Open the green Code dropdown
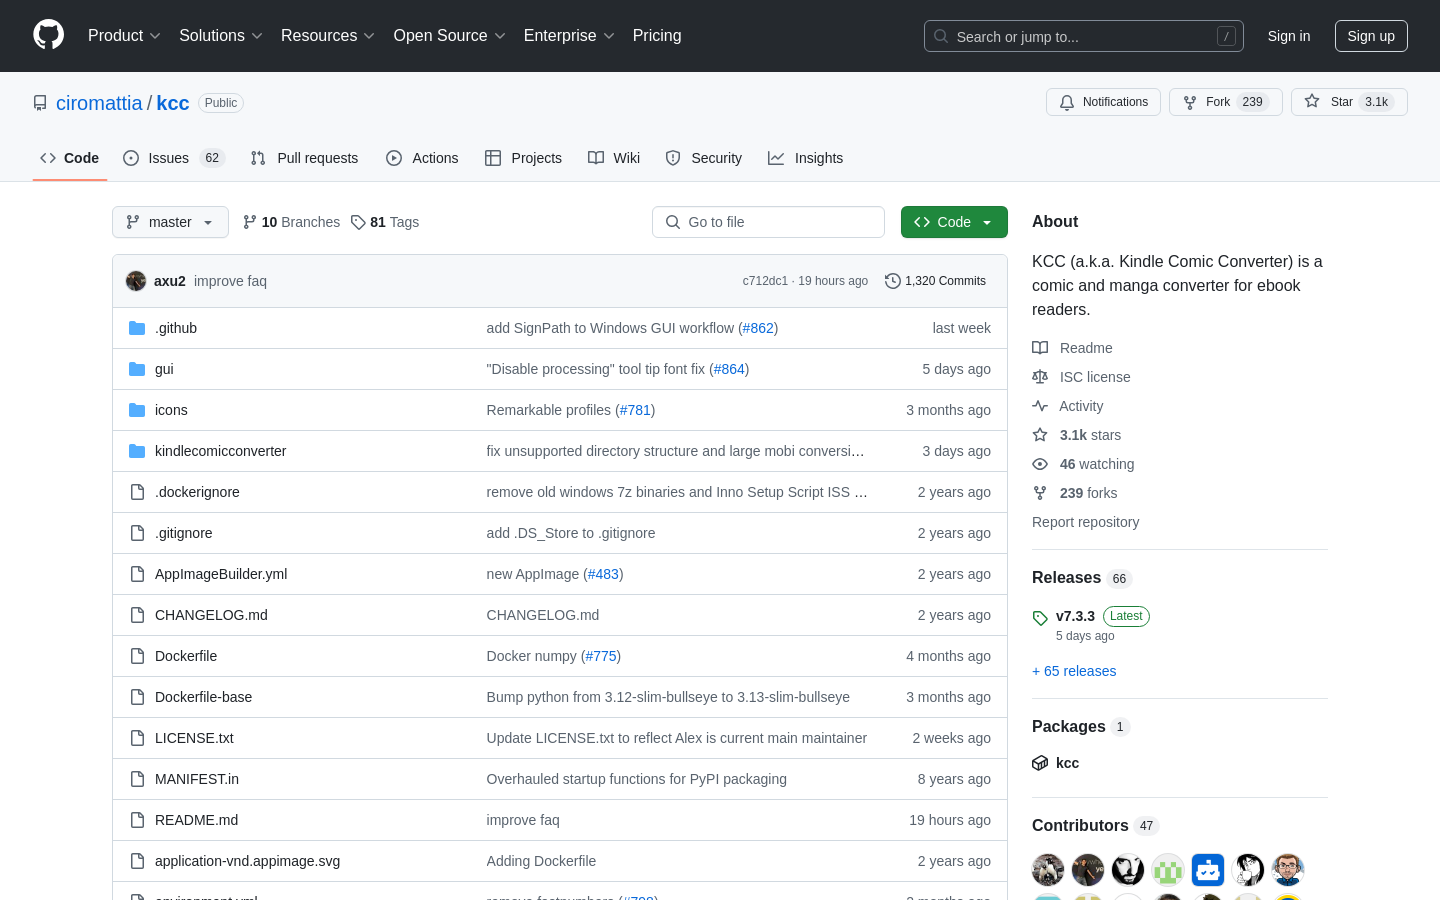1440x900 pixels. pyautogui.click(x=954, y=222)
